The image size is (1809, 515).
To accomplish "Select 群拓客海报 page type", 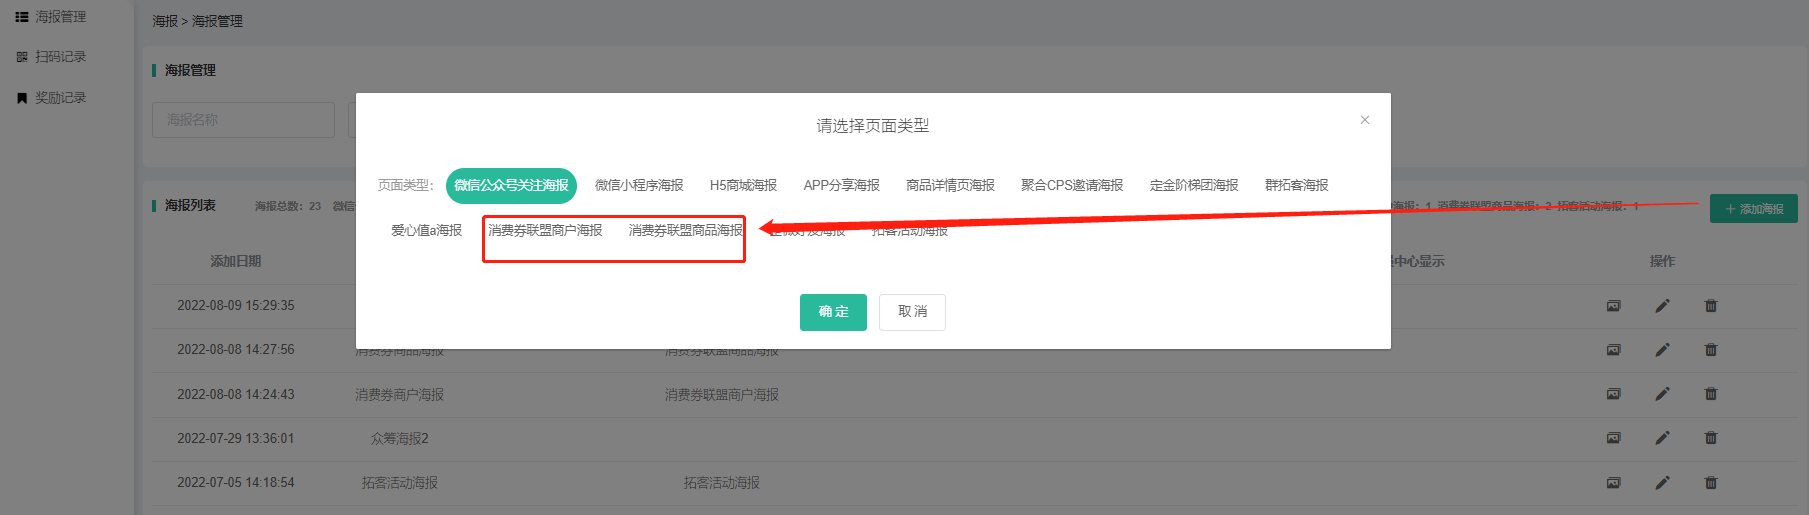I will point(1296,185).
